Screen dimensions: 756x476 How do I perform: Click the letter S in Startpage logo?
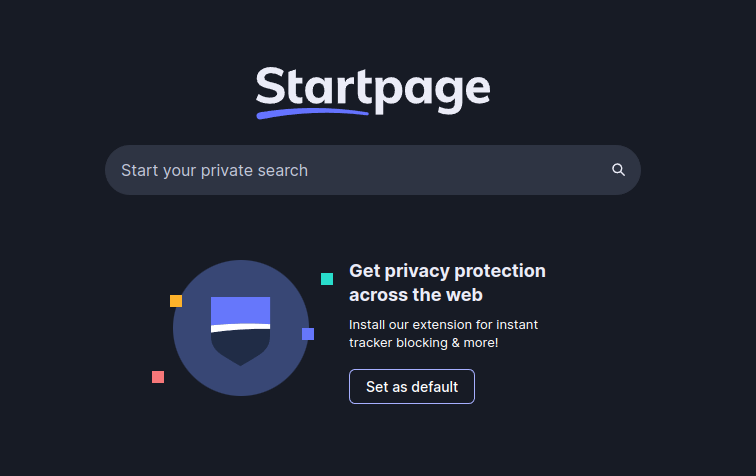pos(271,85)
